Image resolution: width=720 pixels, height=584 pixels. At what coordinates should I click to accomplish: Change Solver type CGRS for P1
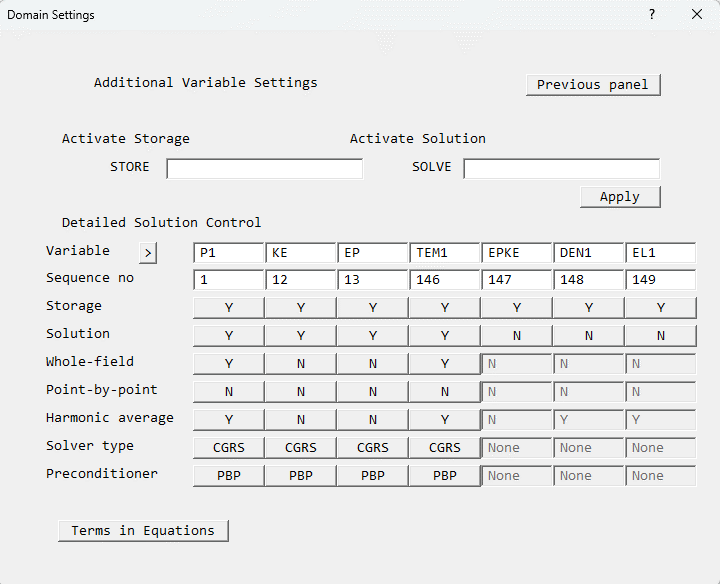click(229, 448)
